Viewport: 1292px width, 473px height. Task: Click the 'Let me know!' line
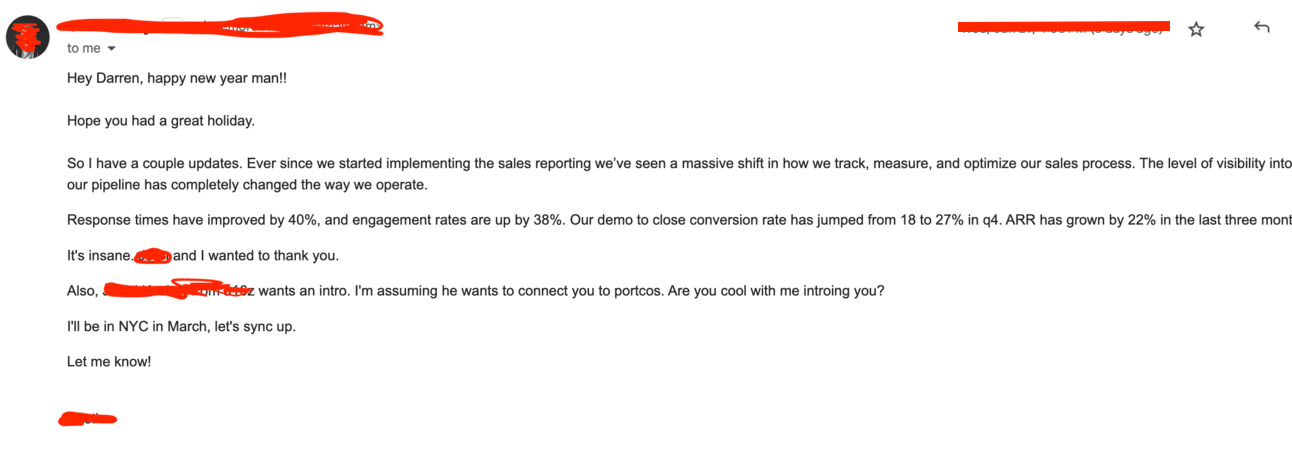(109, 361)
